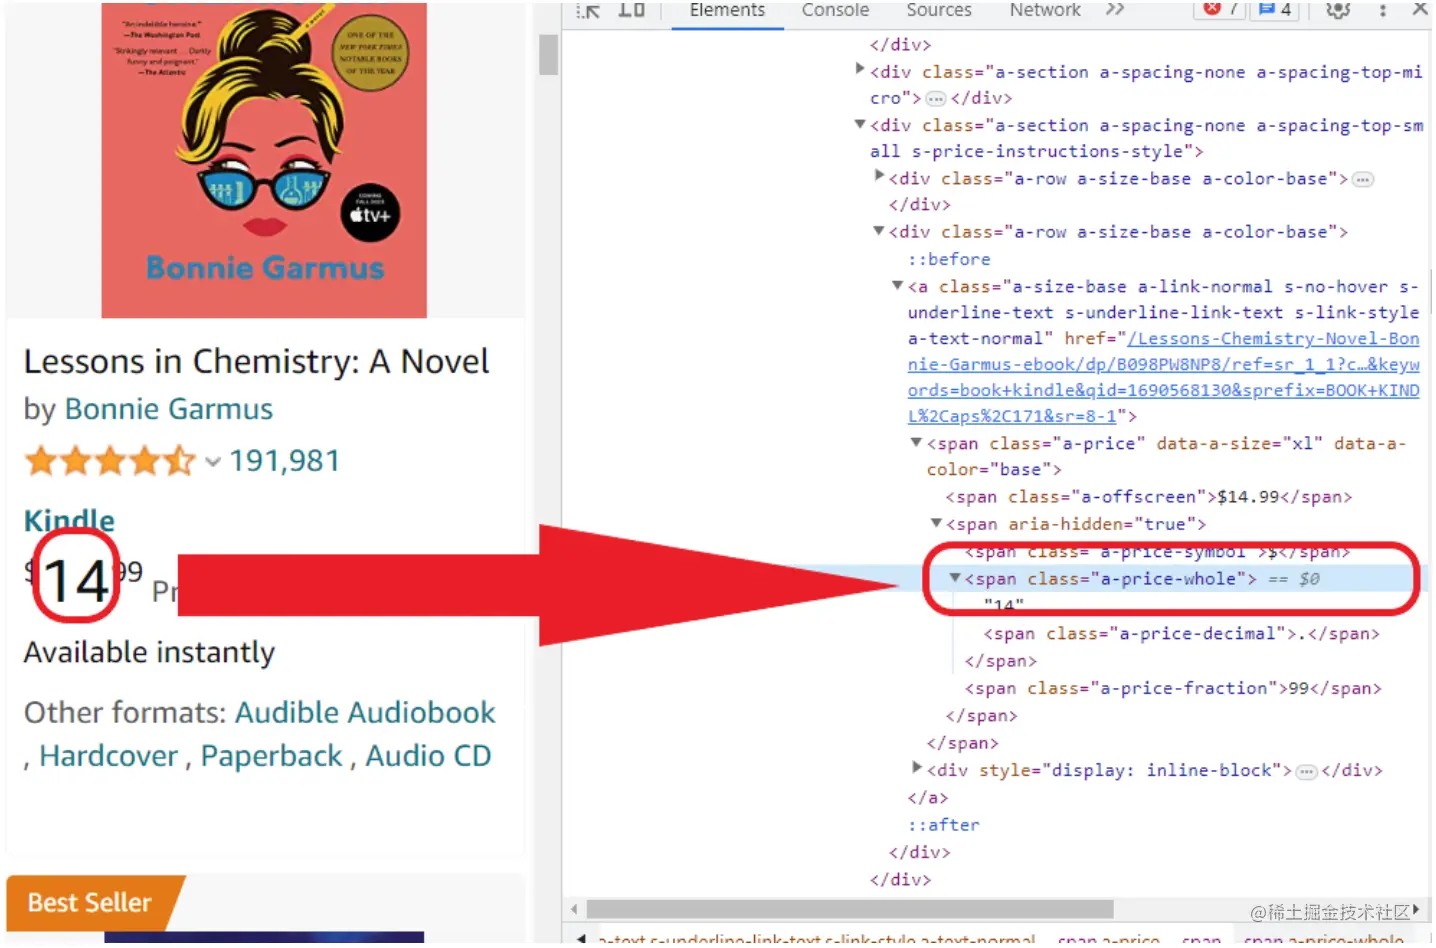Collapse the second a-row a-size-base div
Screen dimensions: 1436x948
879,231
